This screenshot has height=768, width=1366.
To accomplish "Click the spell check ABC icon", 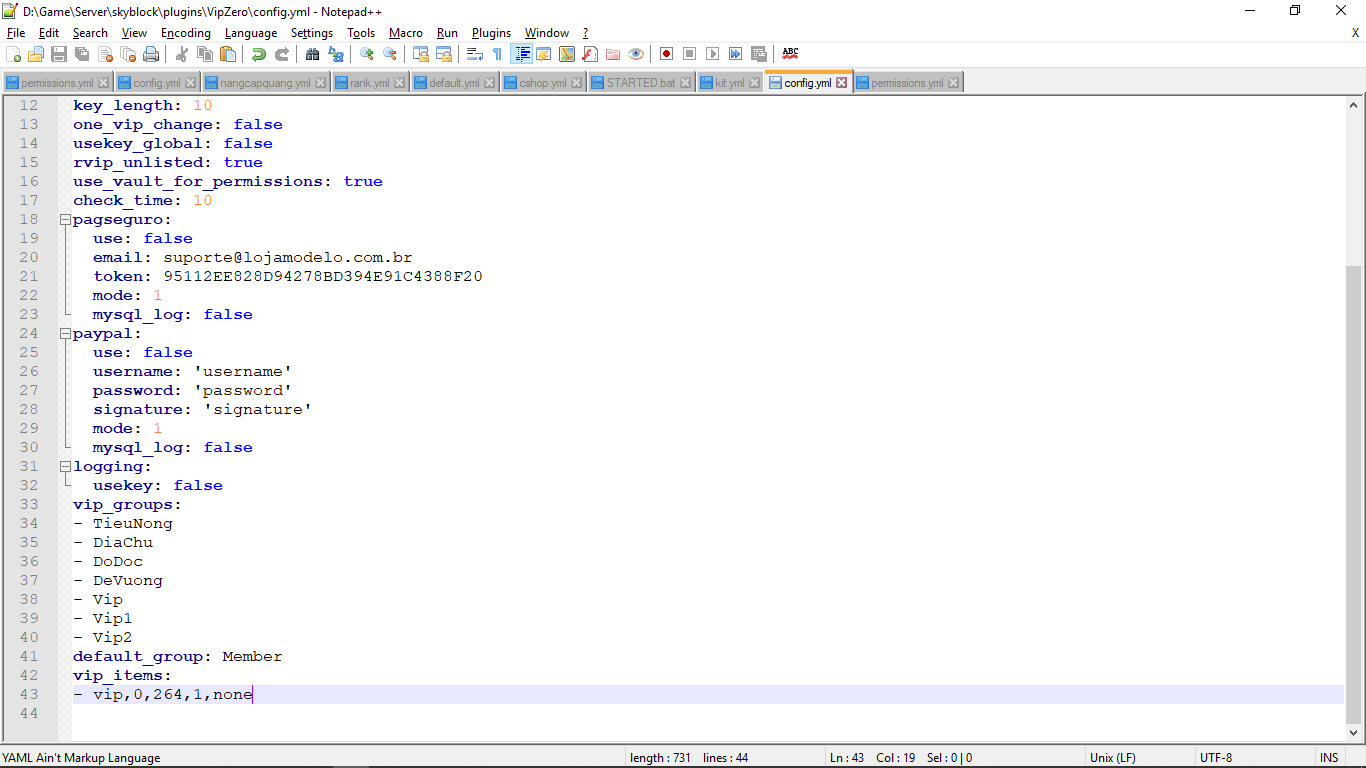I will (x=790, y=54).
